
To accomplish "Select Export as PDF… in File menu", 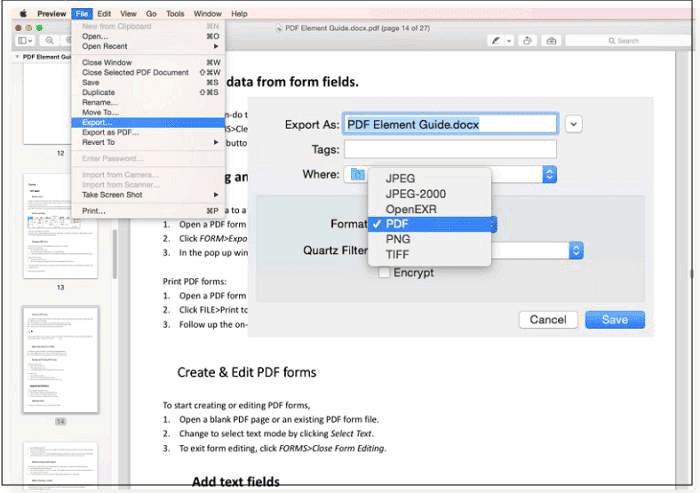I will (111, 132).
